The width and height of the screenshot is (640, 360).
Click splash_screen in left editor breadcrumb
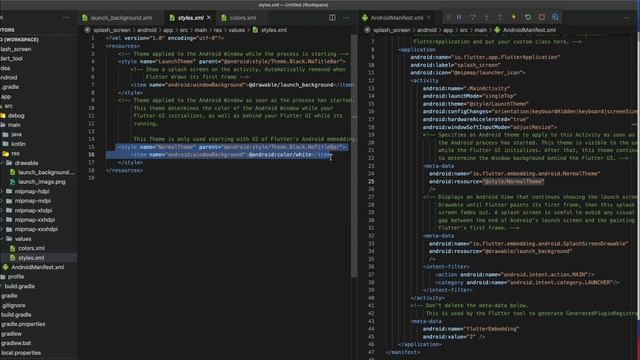pos(111,30)
